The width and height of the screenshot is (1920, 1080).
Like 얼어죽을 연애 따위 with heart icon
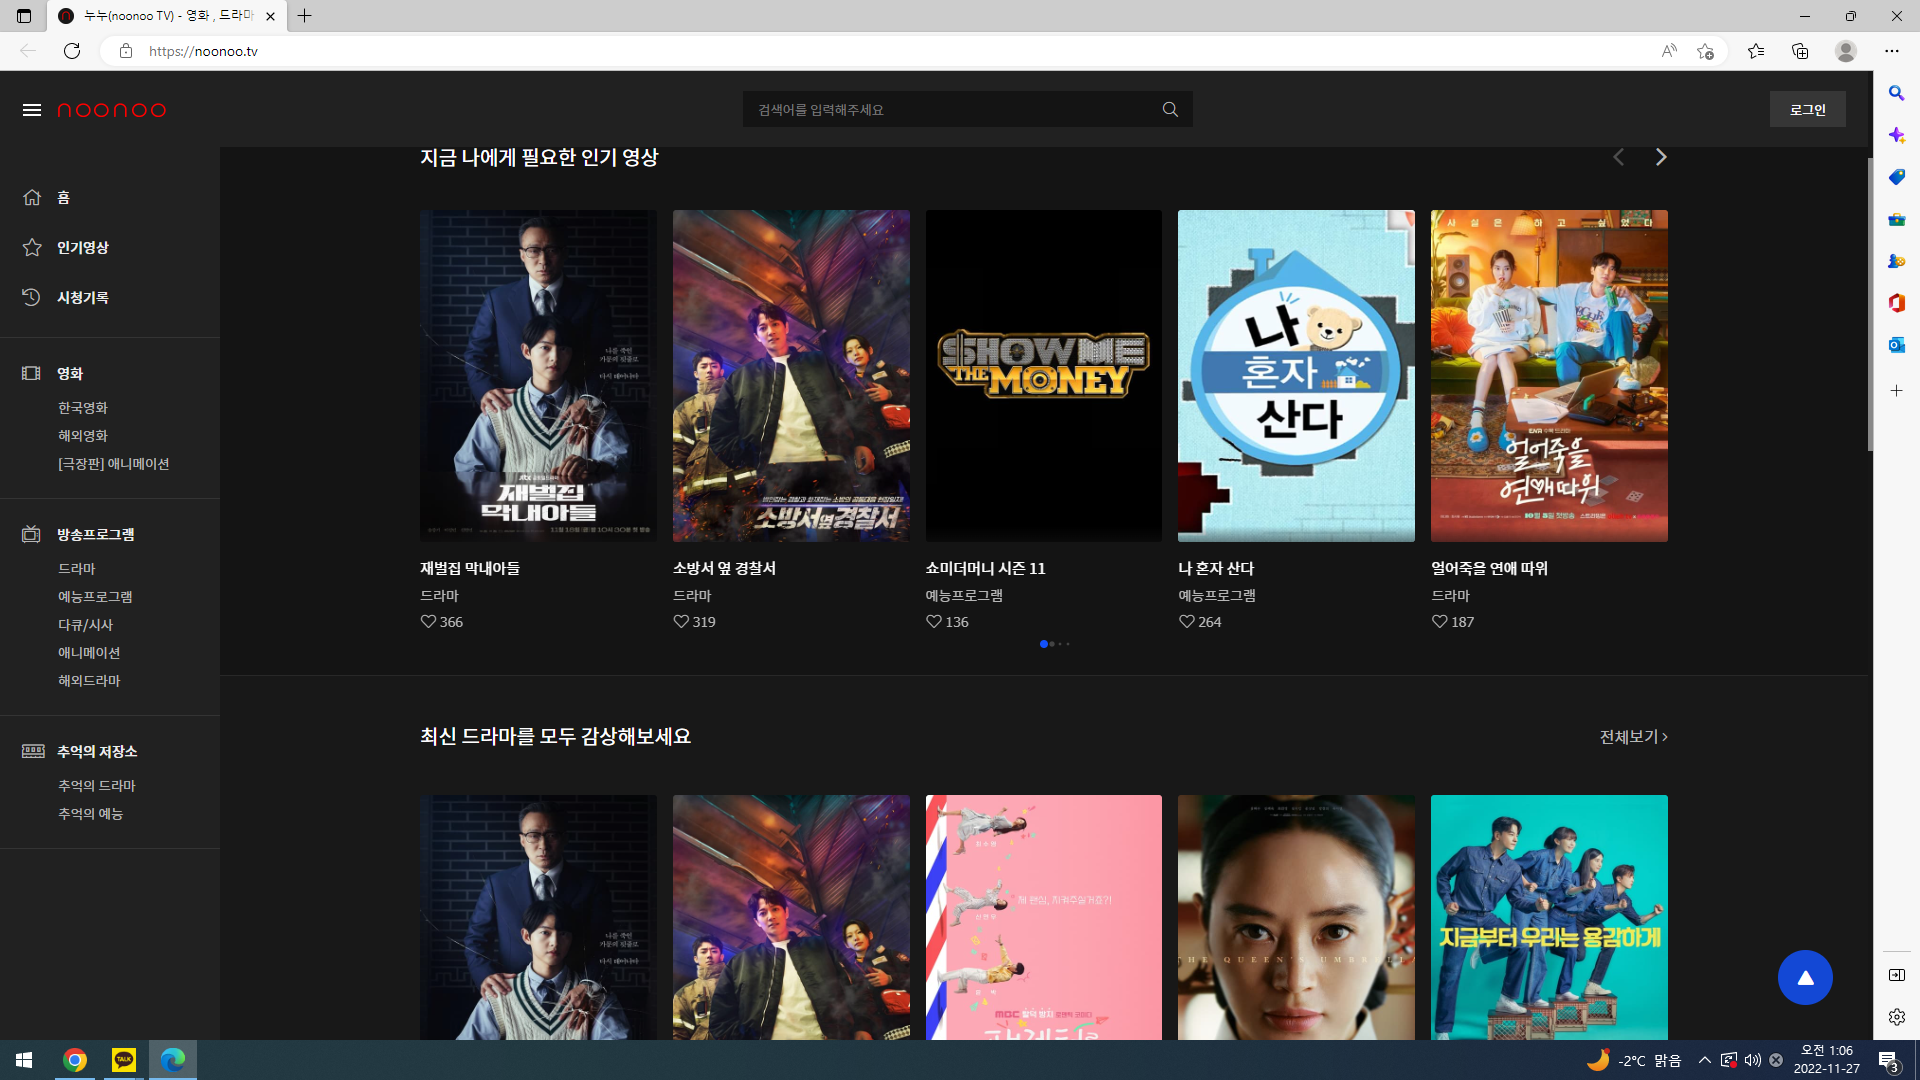click(1440, 622)
